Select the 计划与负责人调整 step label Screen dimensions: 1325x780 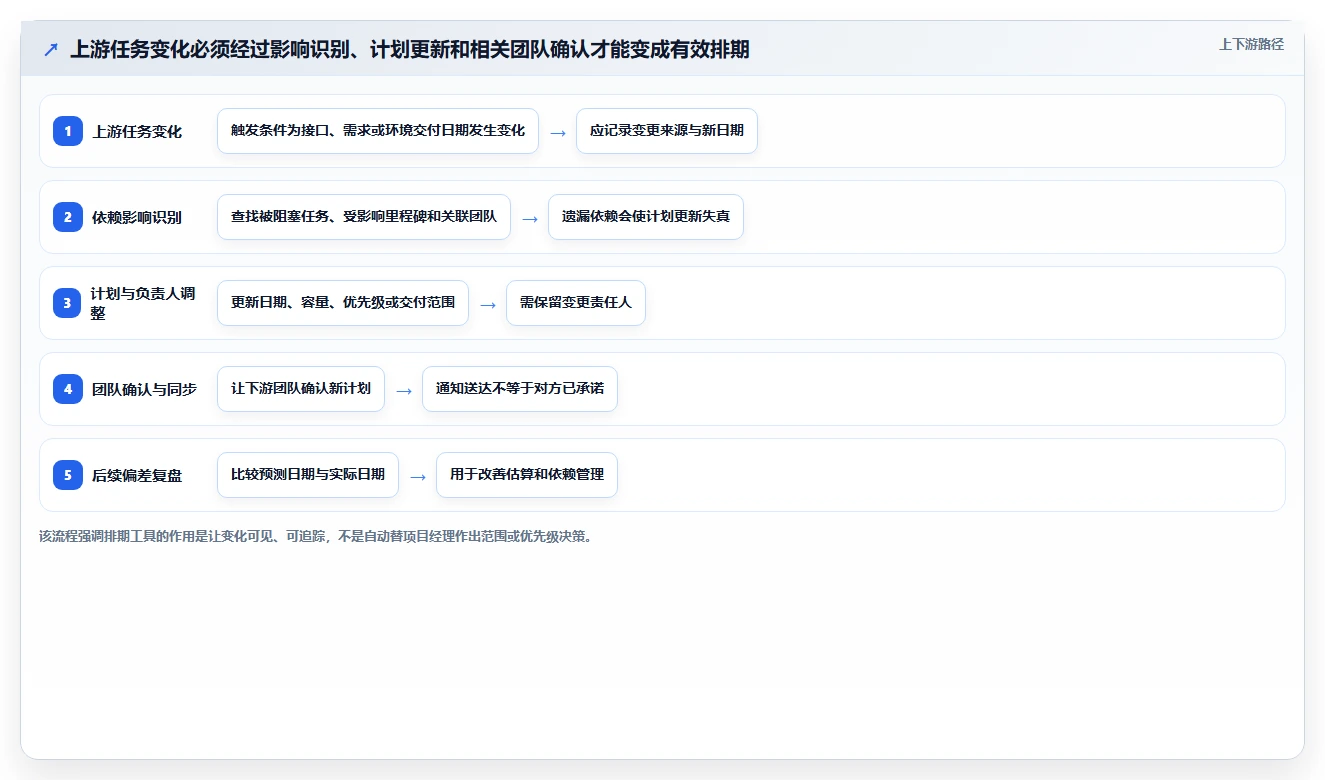pyautogui.click(x=143, y=303)
